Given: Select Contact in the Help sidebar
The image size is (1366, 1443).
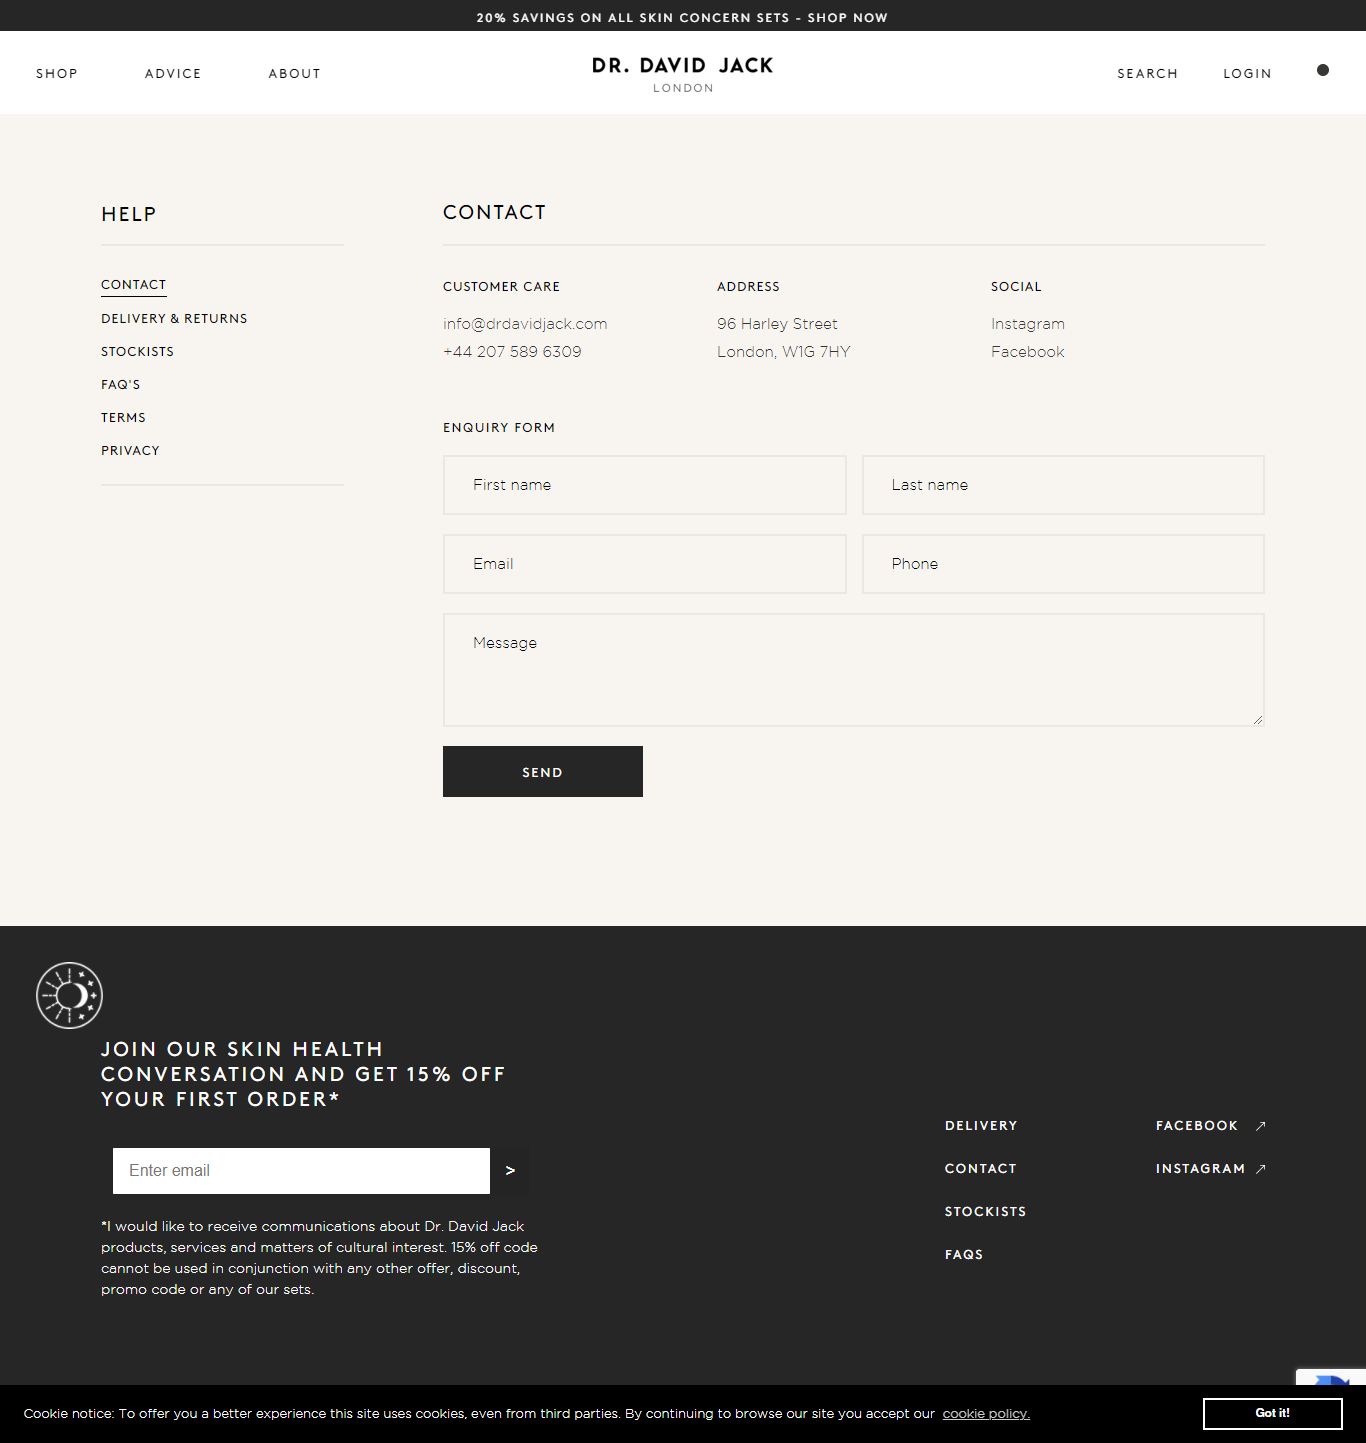Looking at the screenshot, I should coord(134,285).
